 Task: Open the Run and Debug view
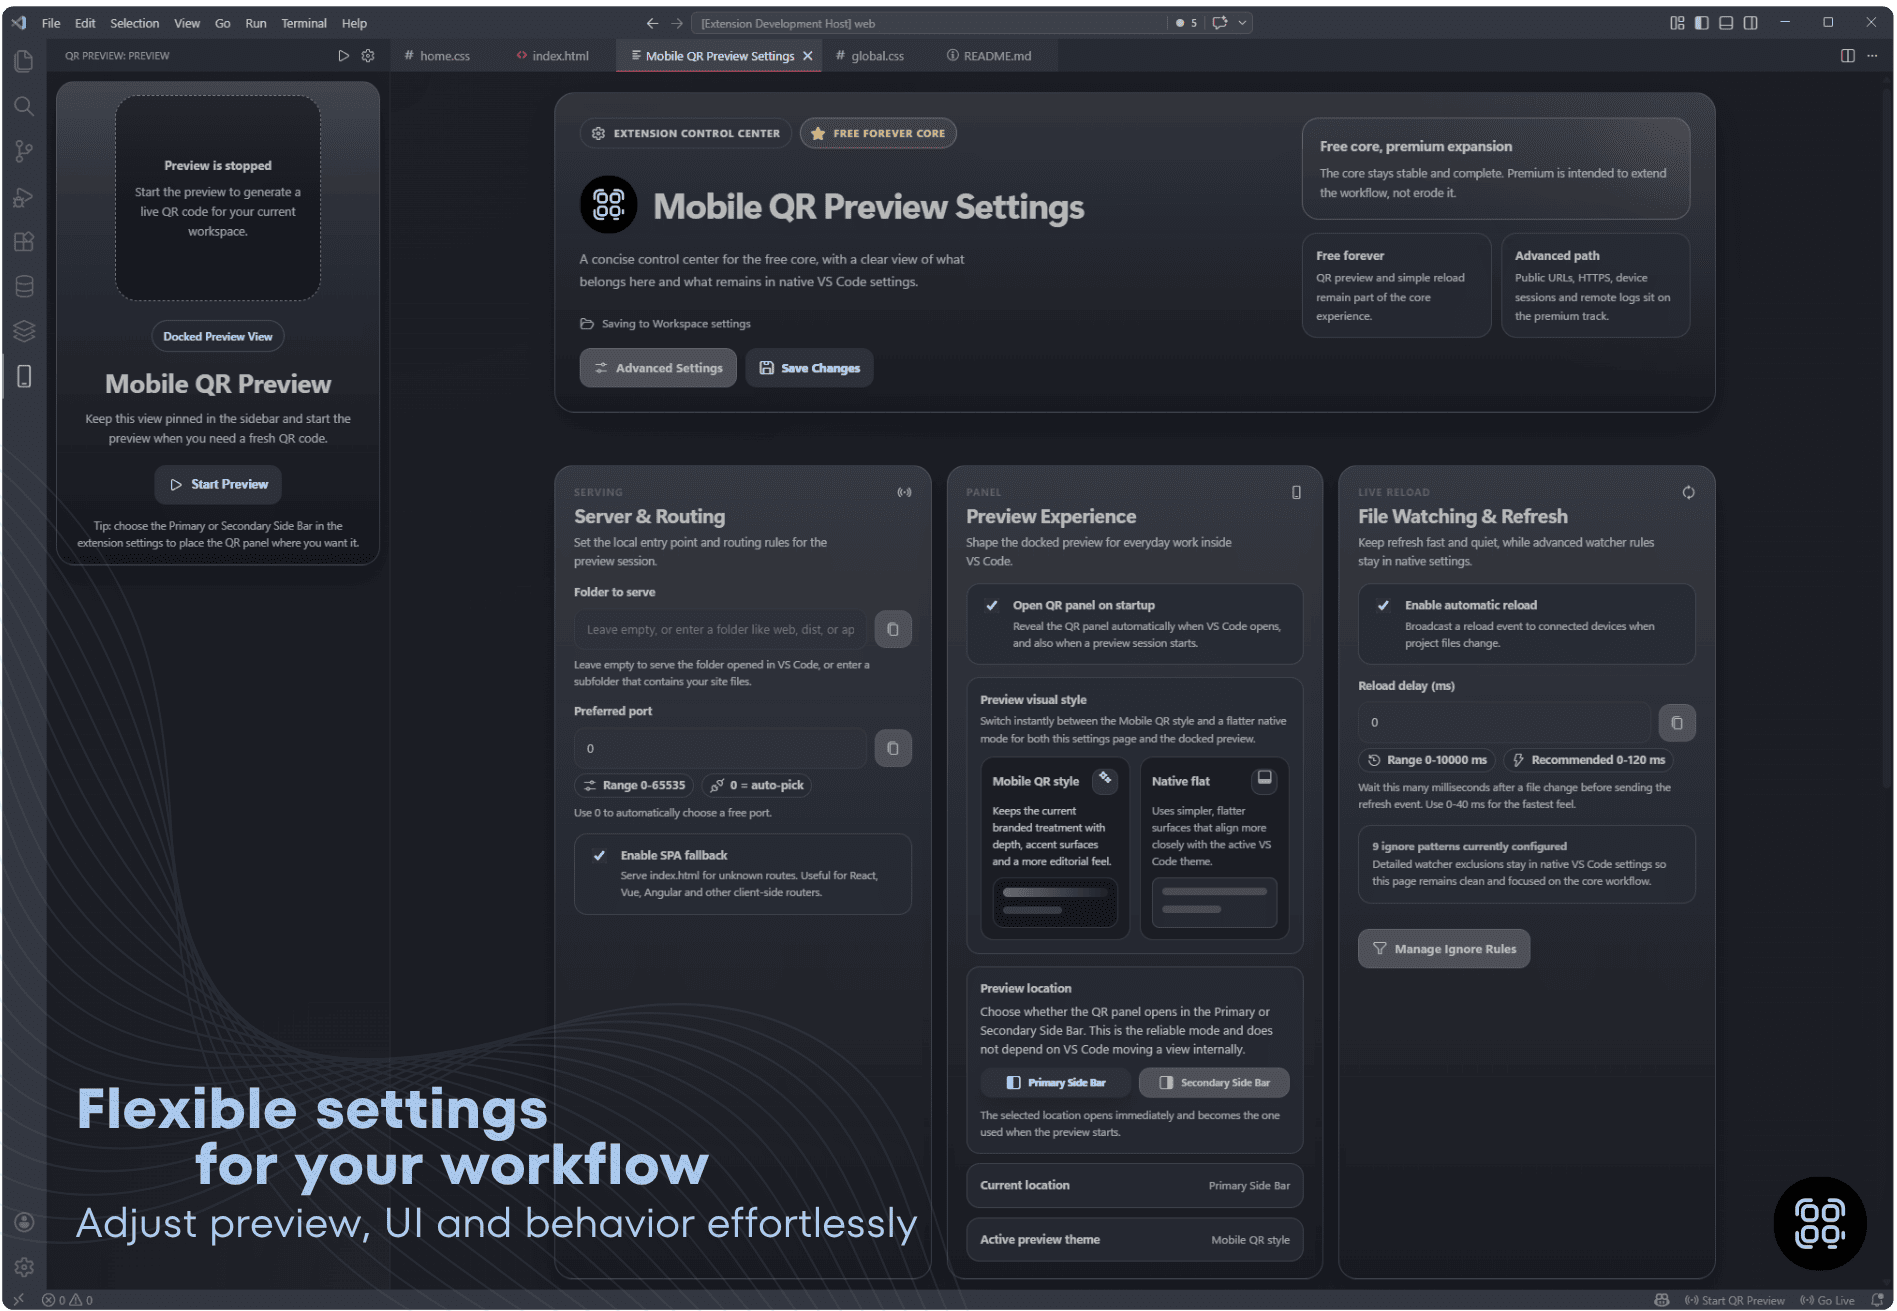tap(23, 198)
